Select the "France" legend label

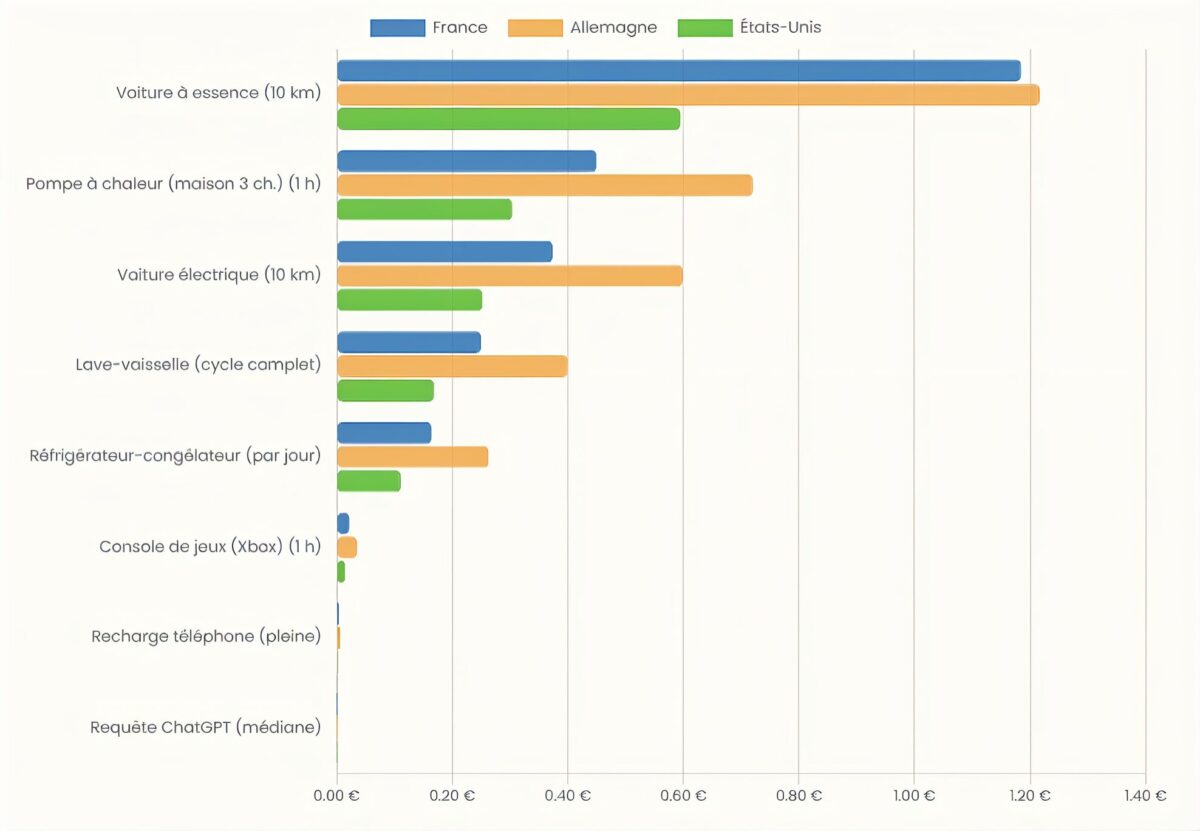[x=460, y=28]
